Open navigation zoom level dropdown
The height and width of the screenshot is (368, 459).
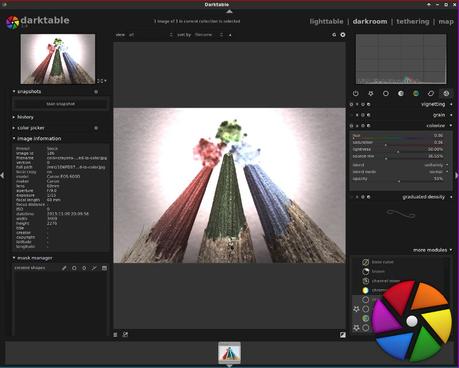pos(102,81)
